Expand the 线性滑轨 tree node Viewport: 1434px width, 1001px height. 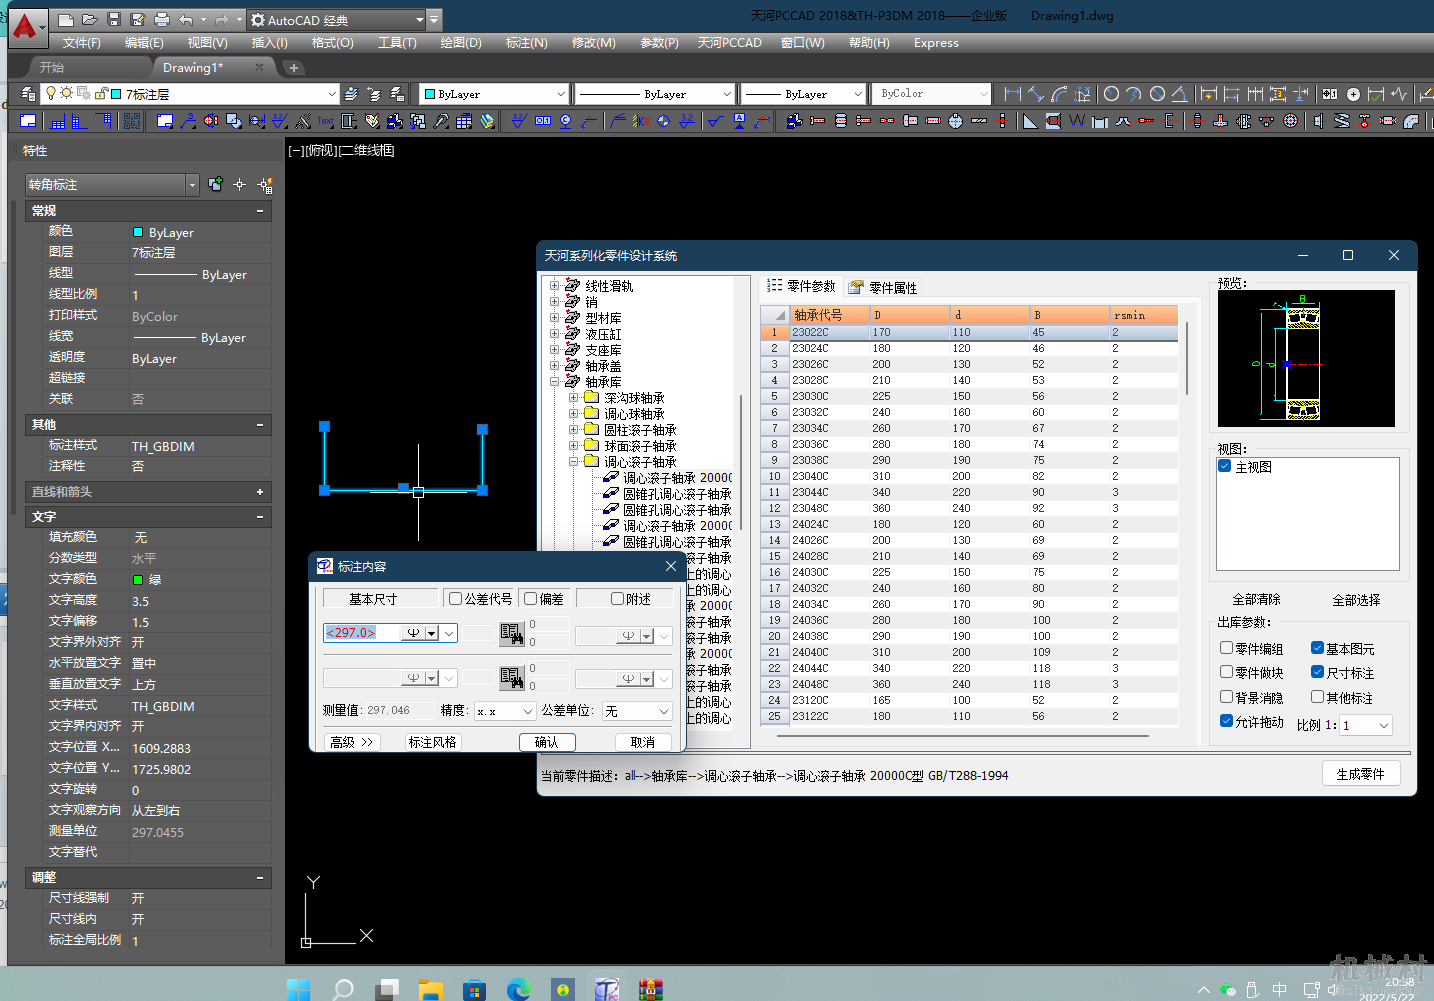(x=554, y=286)
